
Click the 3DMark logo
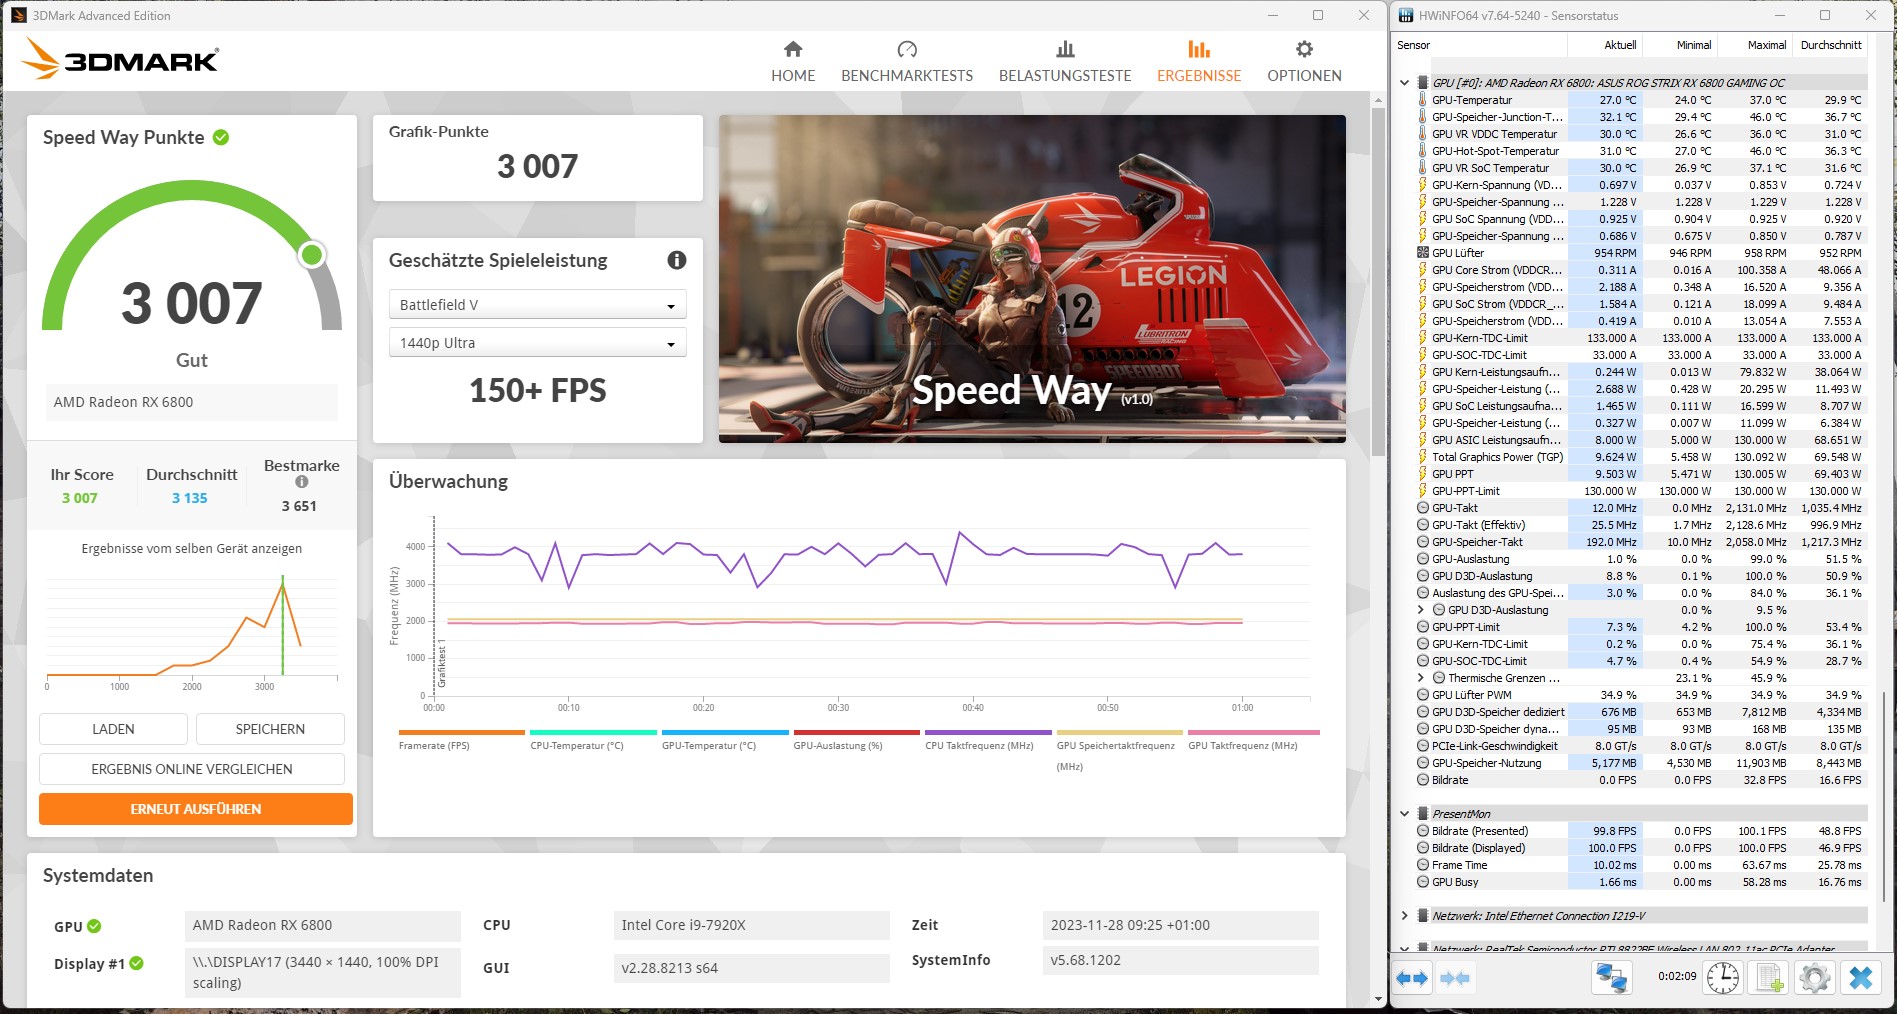click(120, 59)
